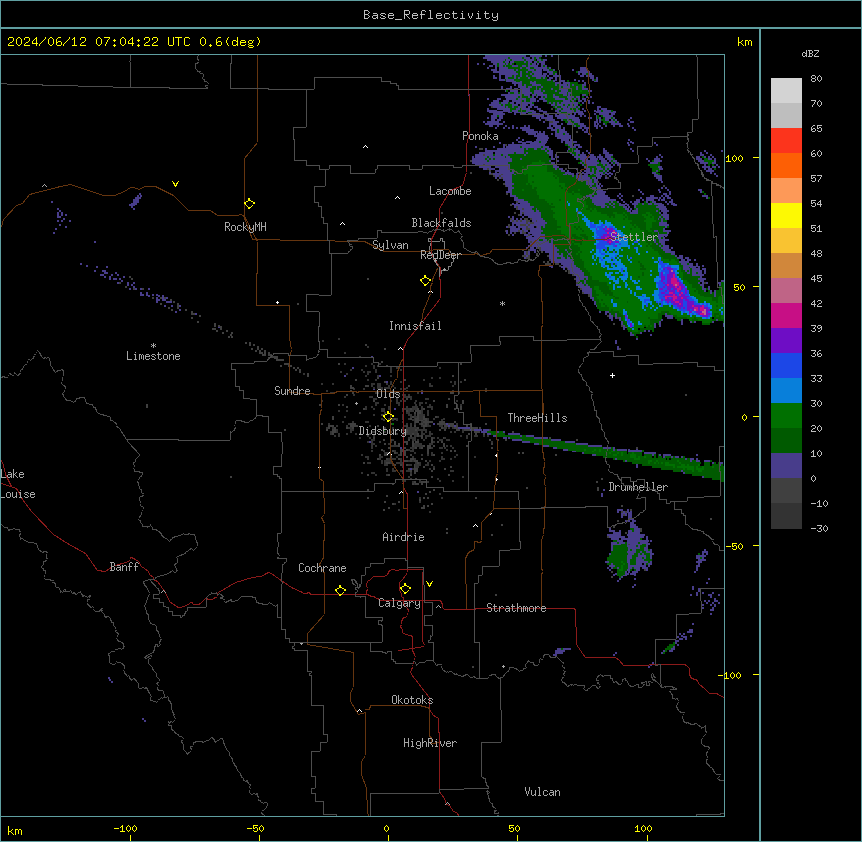Click the RedDeer city label
The width and height of the screenshot is (862, 842).
pos(440,255)
